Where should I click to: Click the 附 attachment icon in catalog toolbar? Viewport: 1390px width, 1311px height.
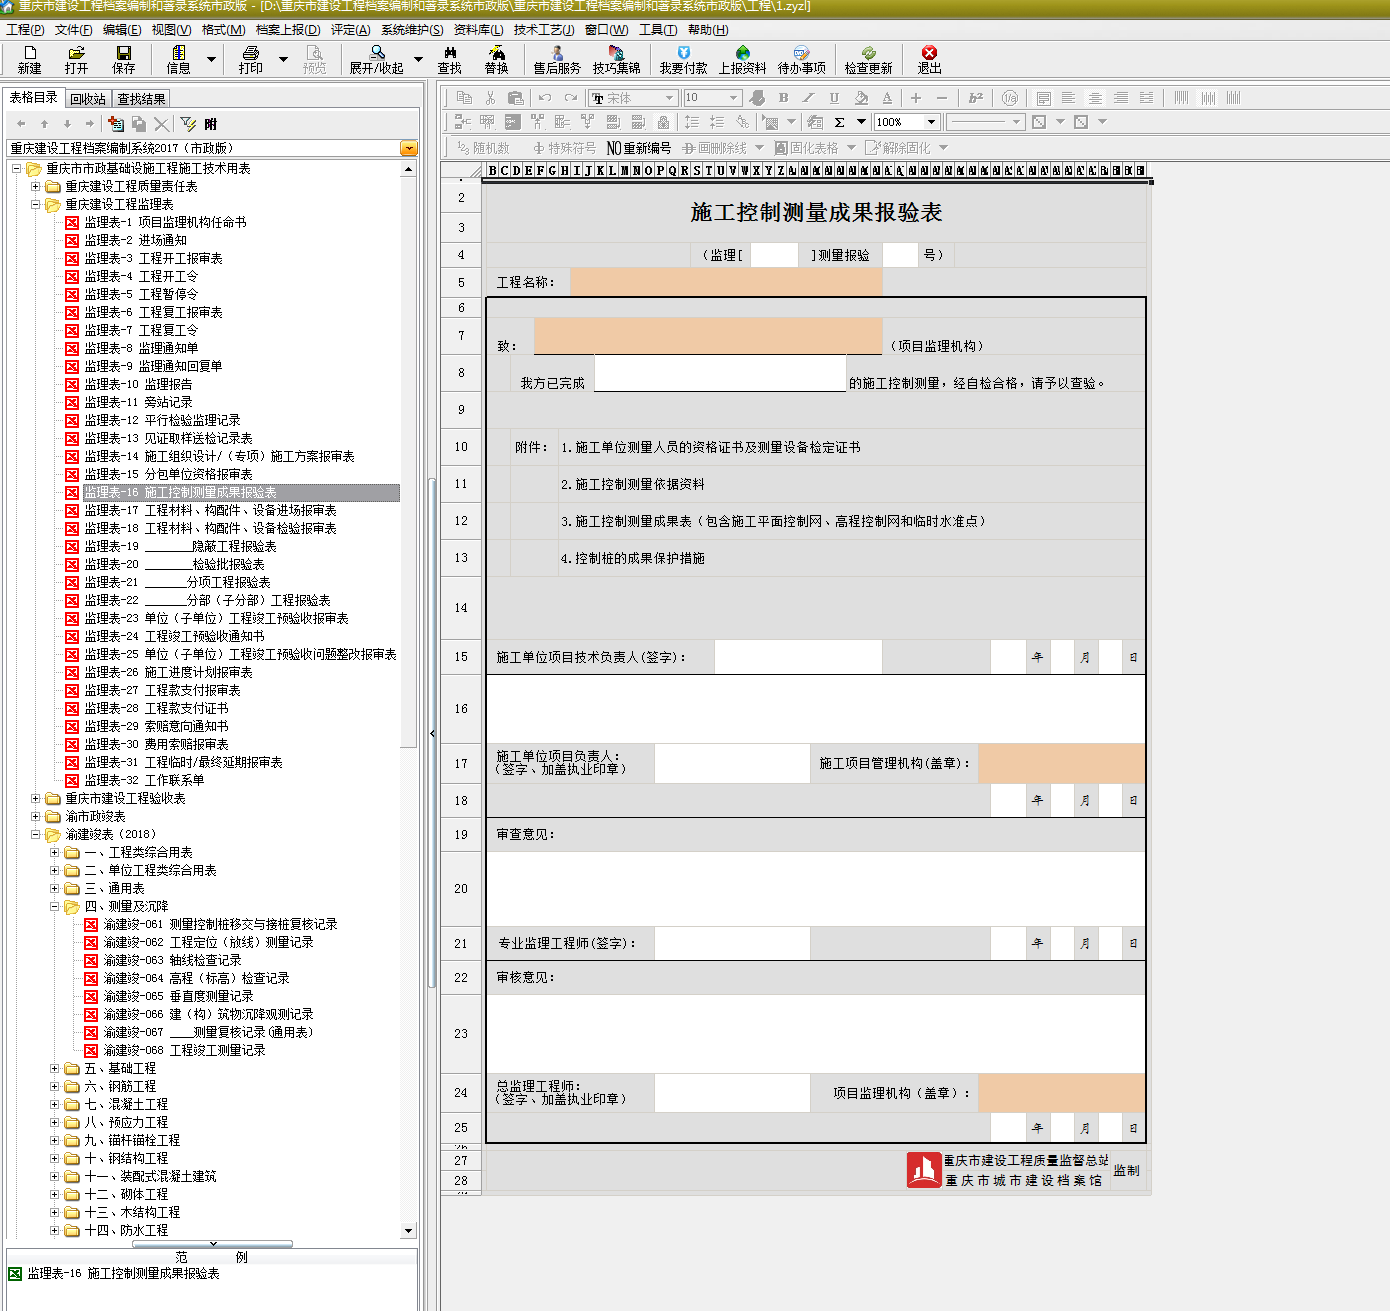pos(210,124)
